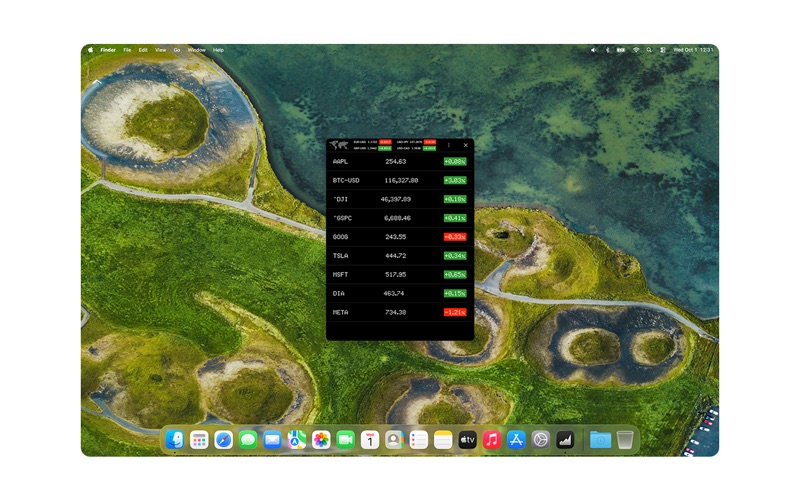Click the battery icon in the menu bar
The width and height of the screenshot is (800, 500).
tap(621, 50)
